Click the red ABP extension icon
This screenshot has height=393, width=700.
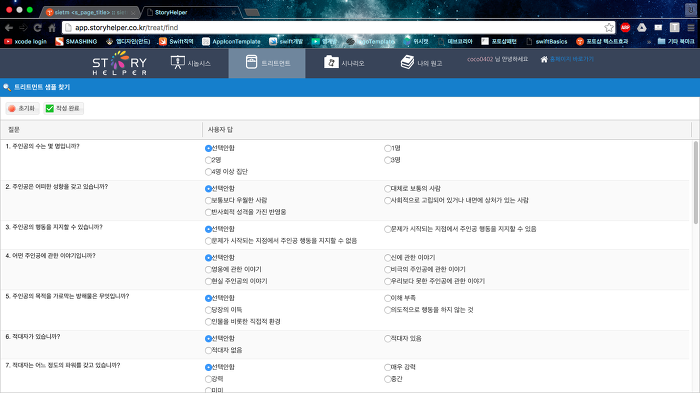tap(625, 28)
